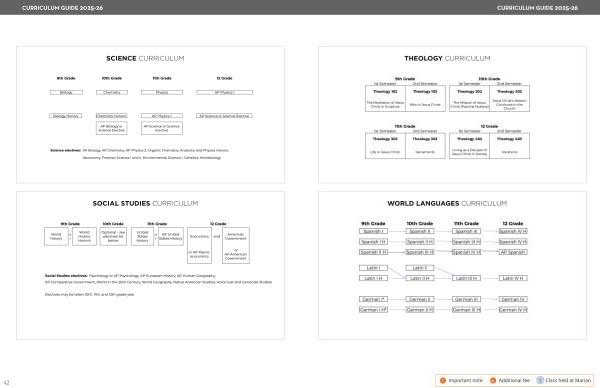Image resolution: width=600 pixels, height=388 pixels.
Task: Select the Spanish I box under 9th Grade
Action: (x=373, y=231)
